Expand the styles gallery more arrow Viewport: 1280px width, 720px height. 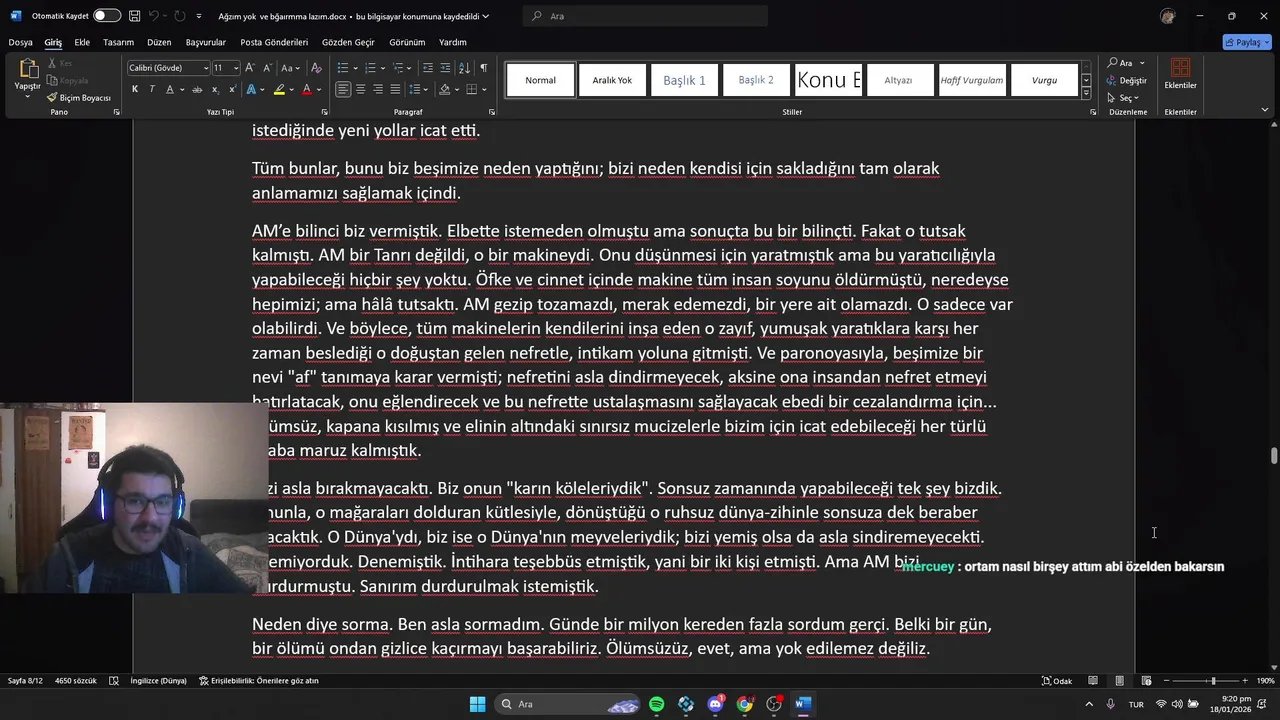tap(1086, 94)
